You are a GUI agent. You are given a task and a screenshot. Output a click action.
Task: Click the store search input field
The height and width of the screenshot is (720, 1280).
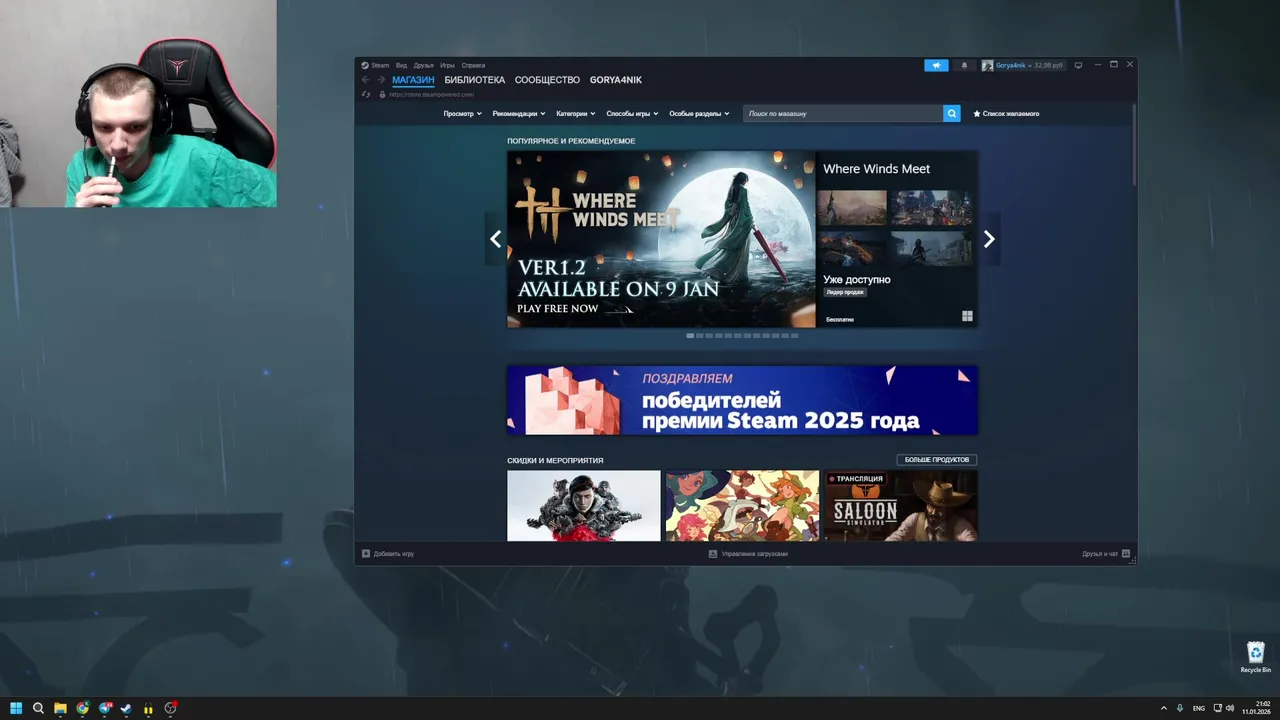click(x=843, y=113)
